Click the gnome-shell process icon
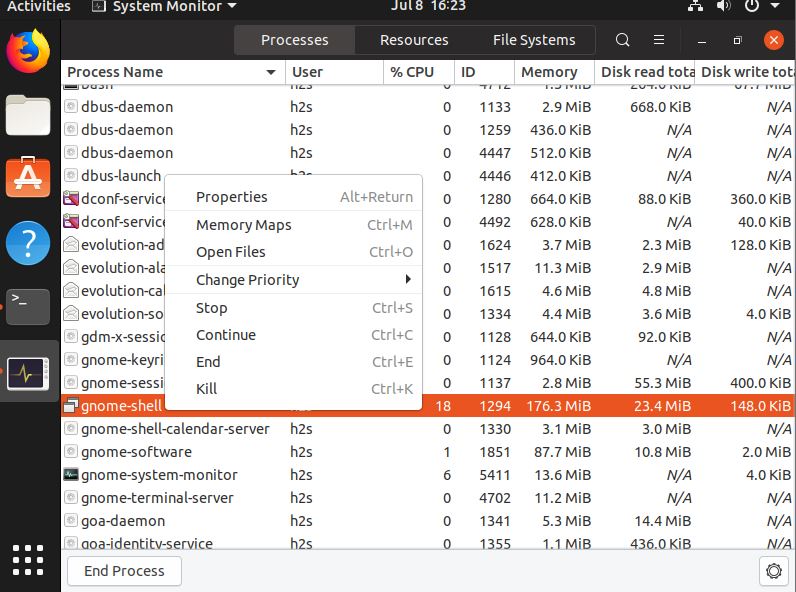The image size is (796, 592). (x=71, y=406)
